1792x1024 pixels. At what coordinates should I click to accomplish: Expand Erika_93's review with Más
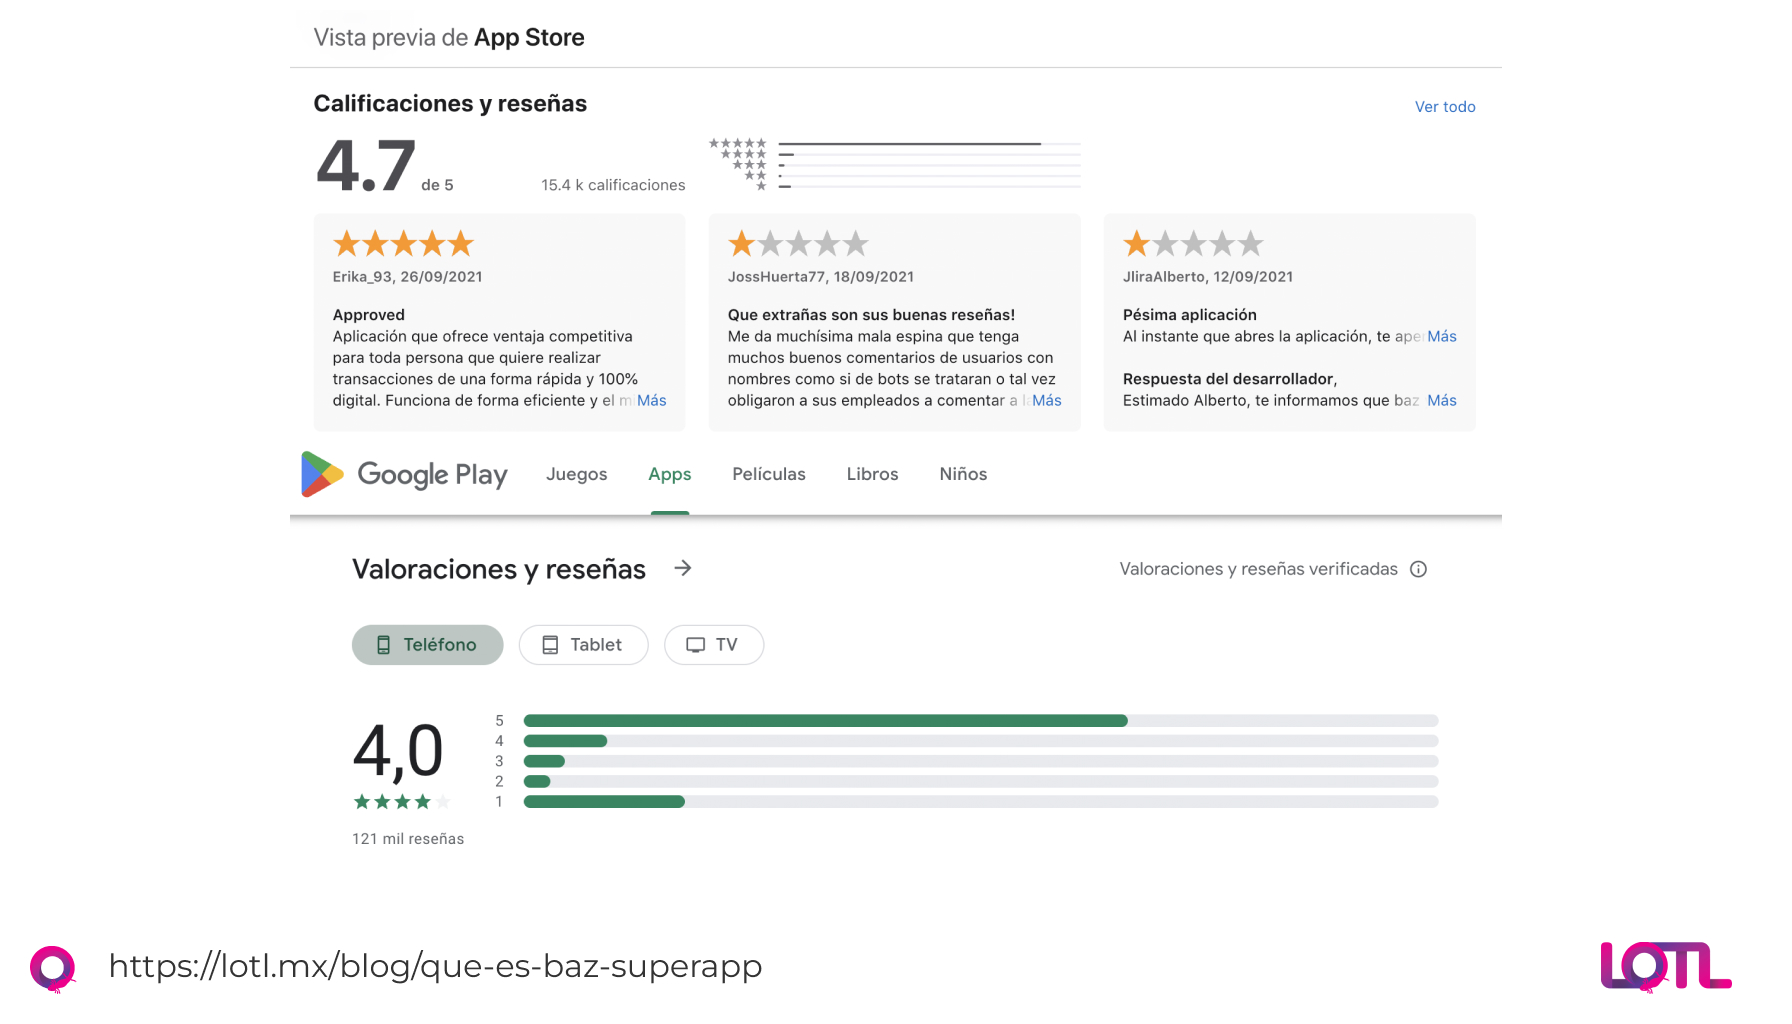pos(651,400)
